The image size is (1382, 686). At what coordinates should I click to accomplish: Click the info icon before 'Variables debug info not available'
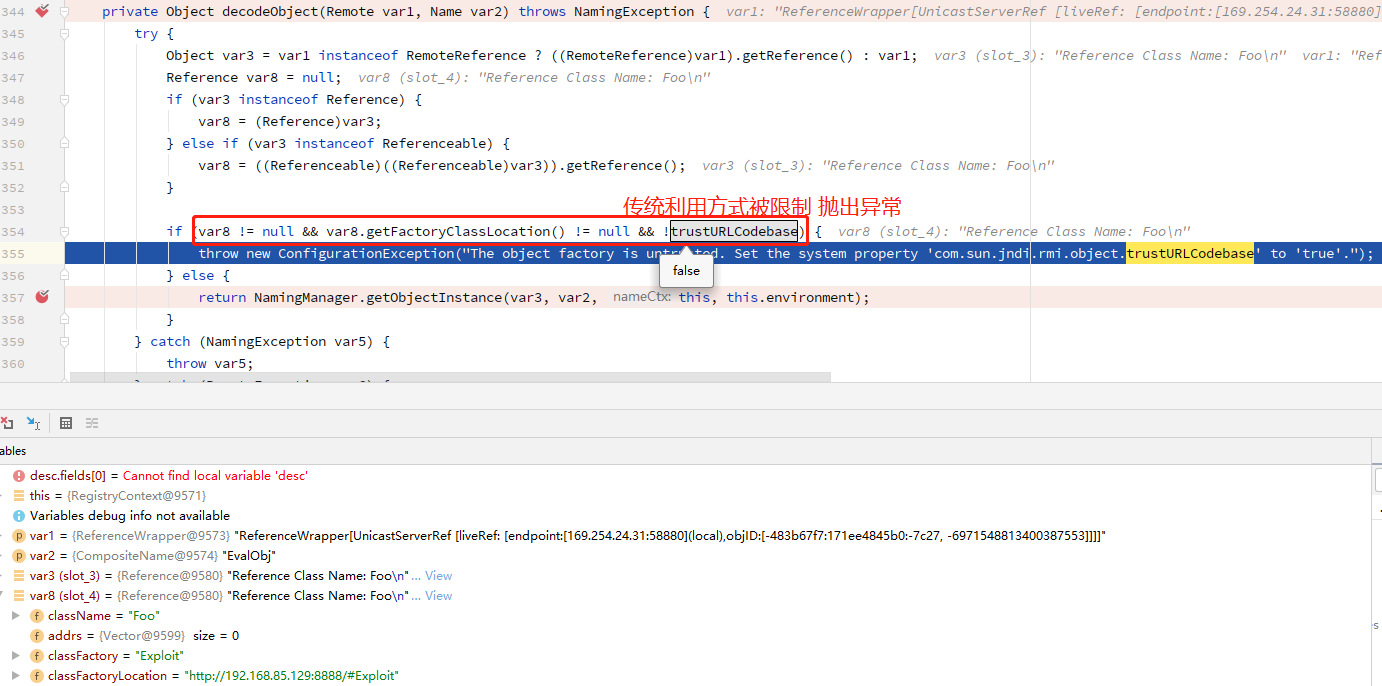[x=18, y=515]
